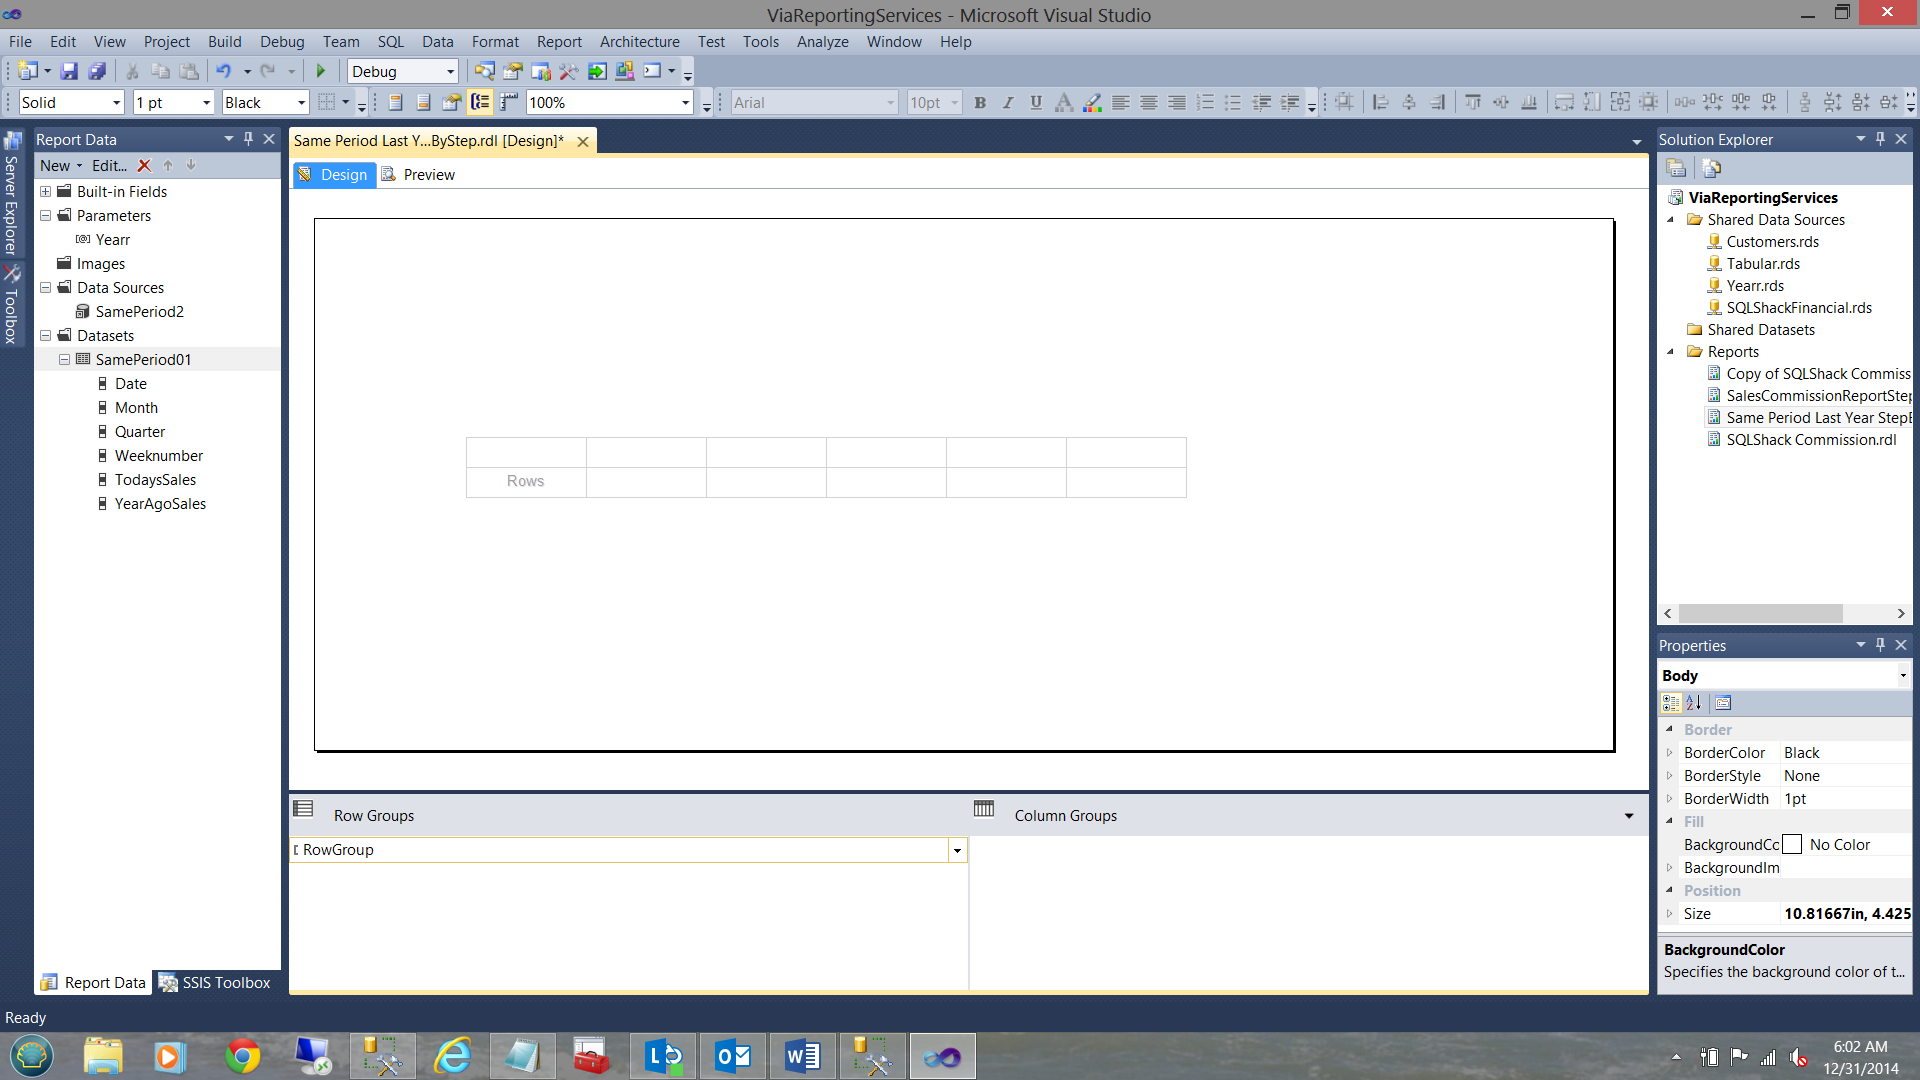This screenshot has width=1920, height=1080.
Task: Open SQLShack Commission.rdl report
Action: (1810, 440)
